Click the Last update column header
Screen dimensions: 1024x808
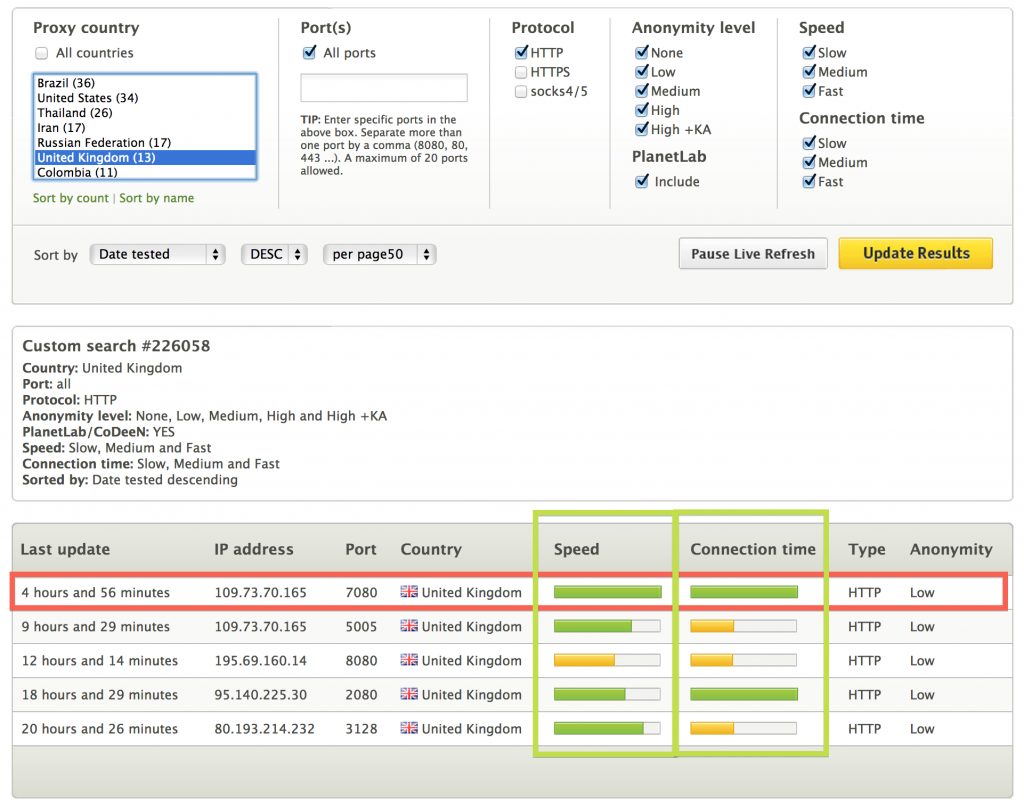click(65, 549)
